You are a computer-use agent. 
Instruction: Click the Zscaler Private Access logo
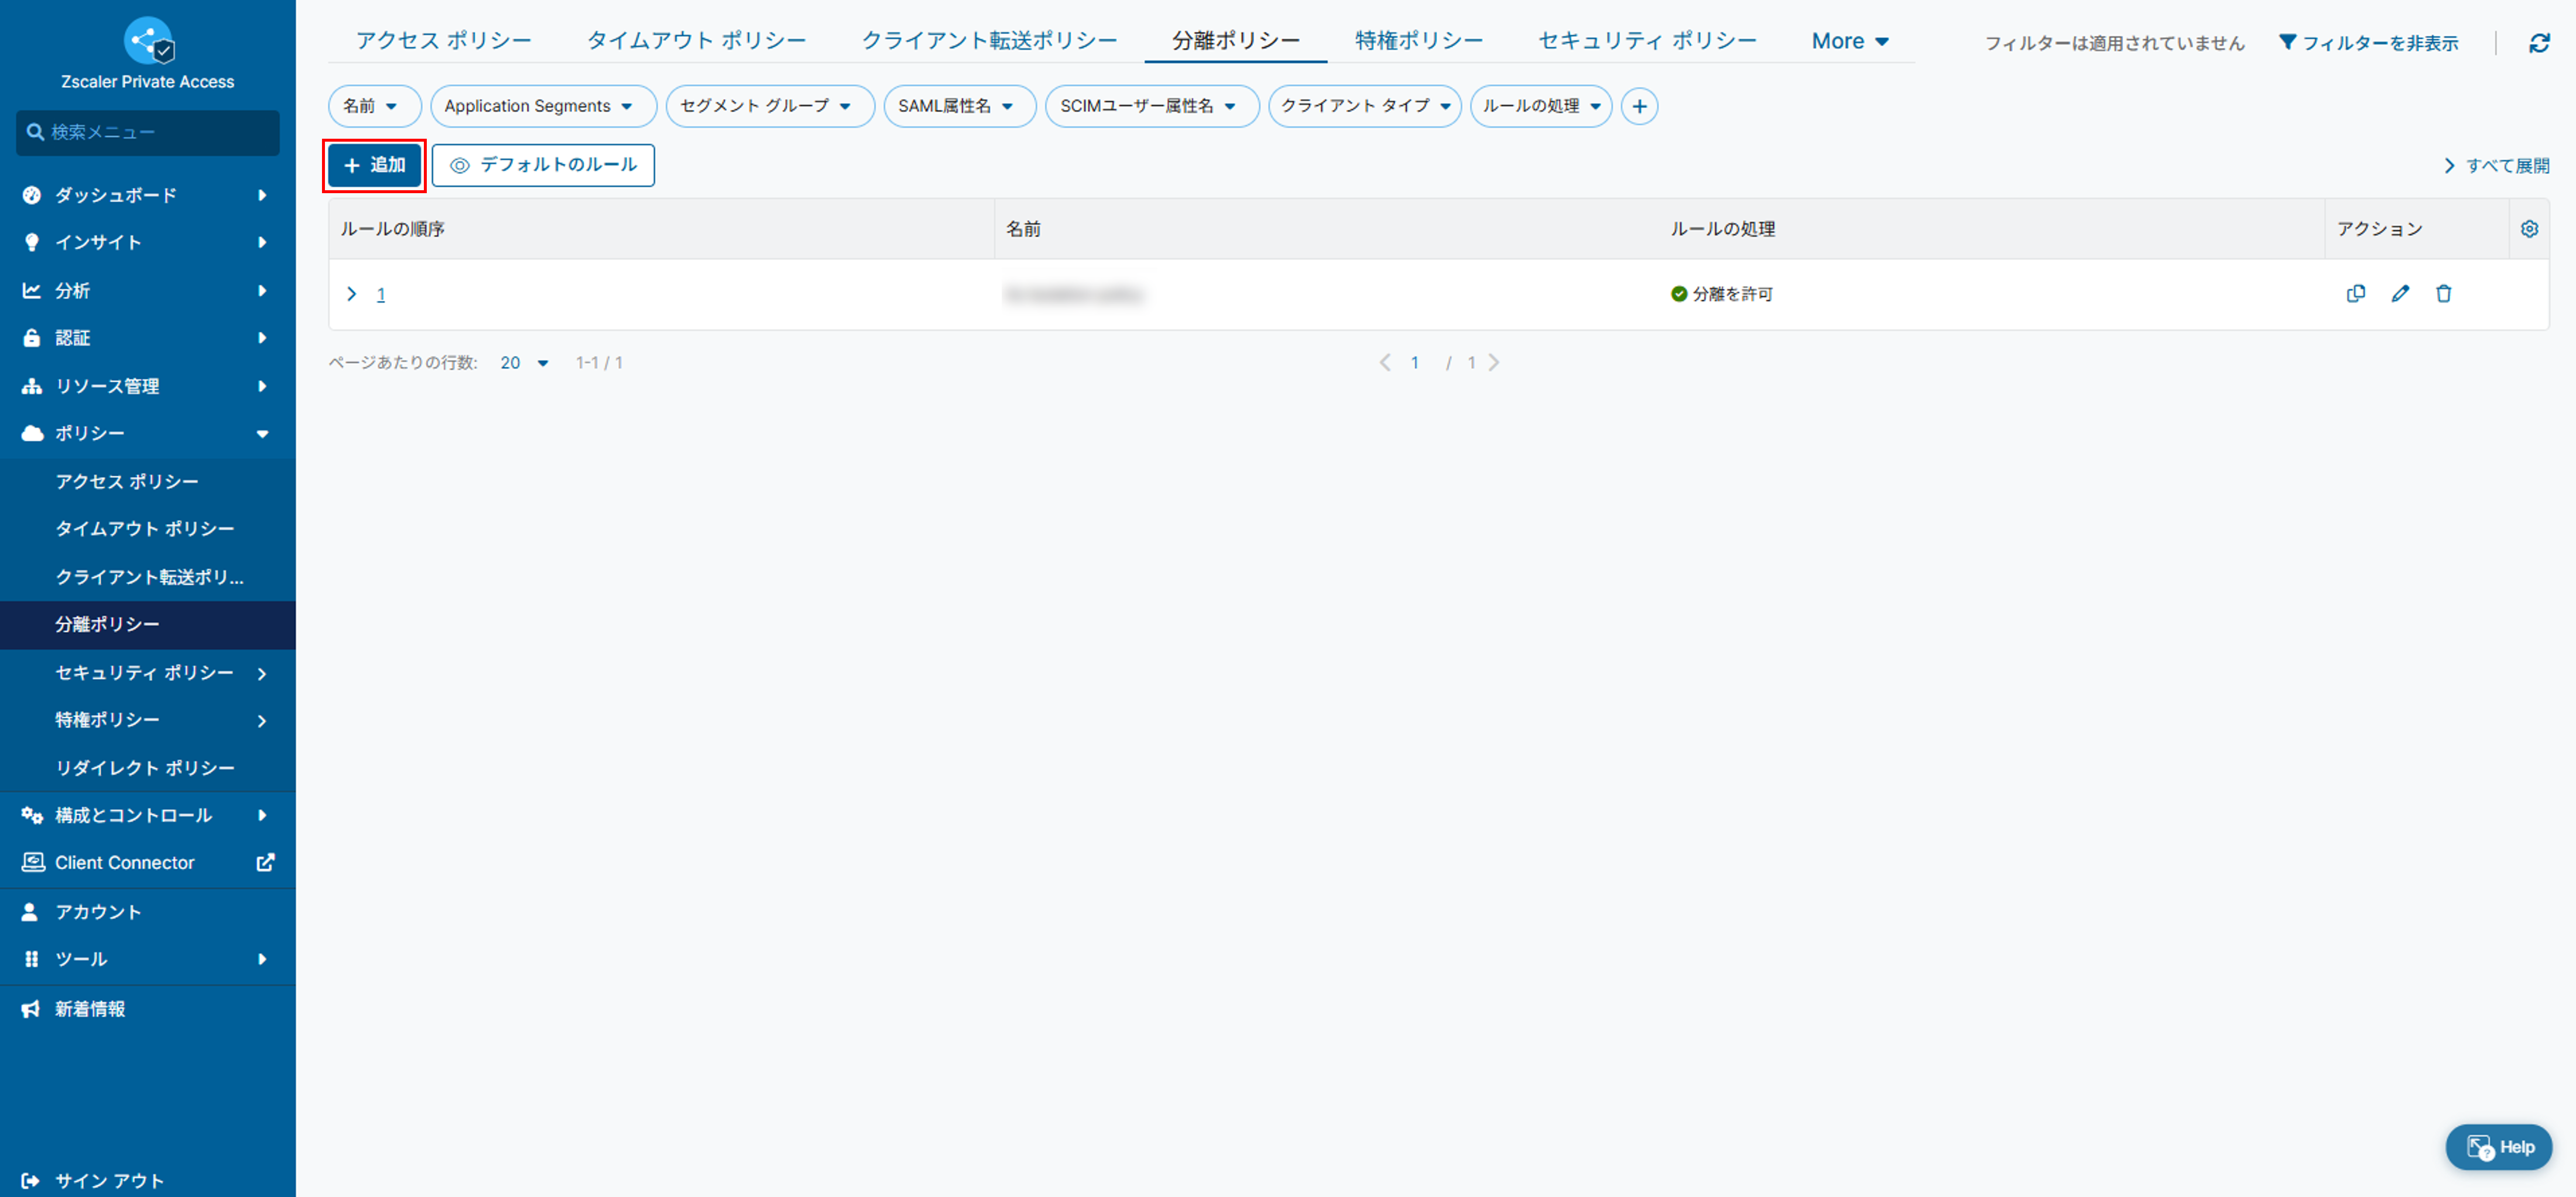tap(148, 41)
